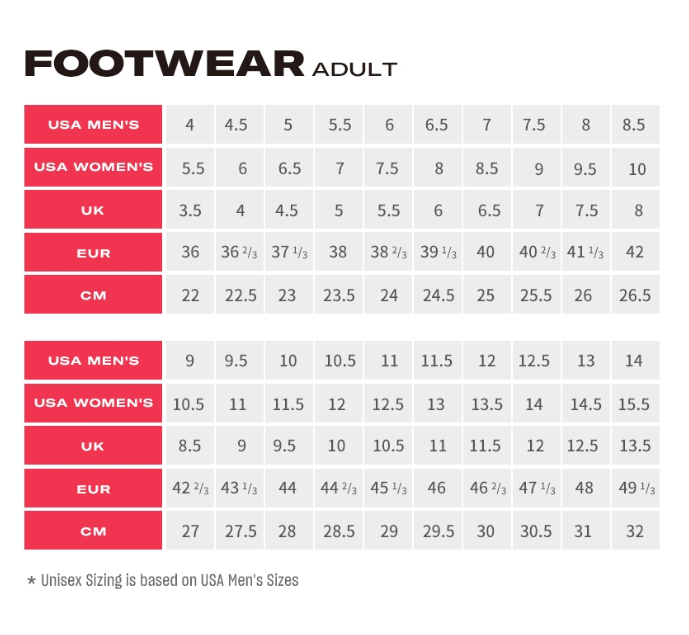Select the USA Women's 15.5 cell

point(635,404)
